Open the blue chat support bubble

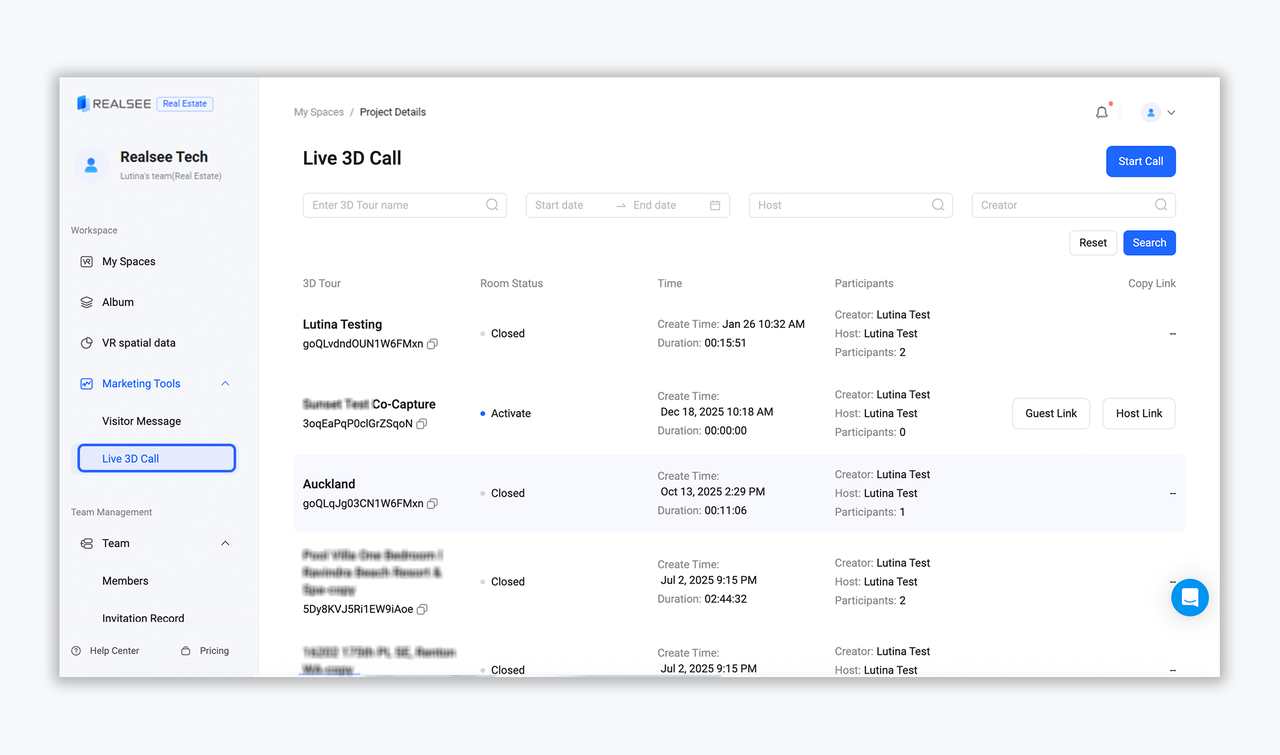tap(1189, 598)
